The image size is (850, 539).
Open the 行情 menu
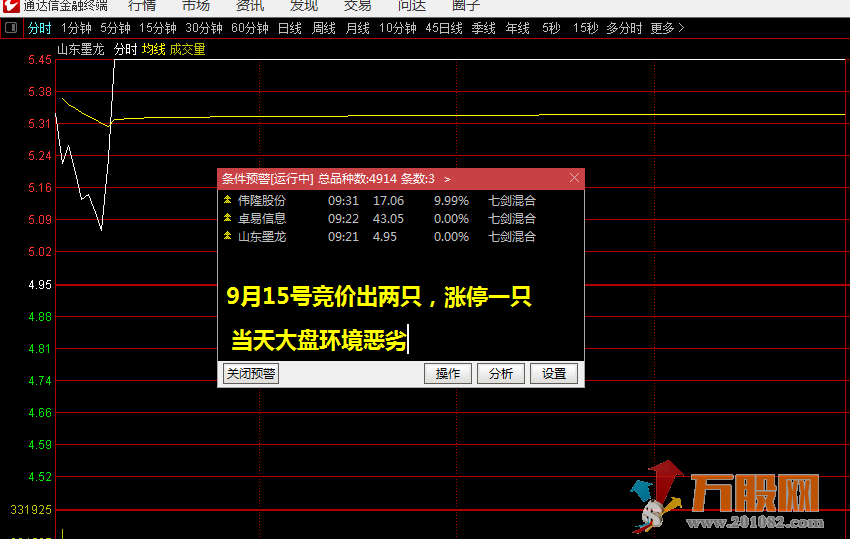[142, 6]
